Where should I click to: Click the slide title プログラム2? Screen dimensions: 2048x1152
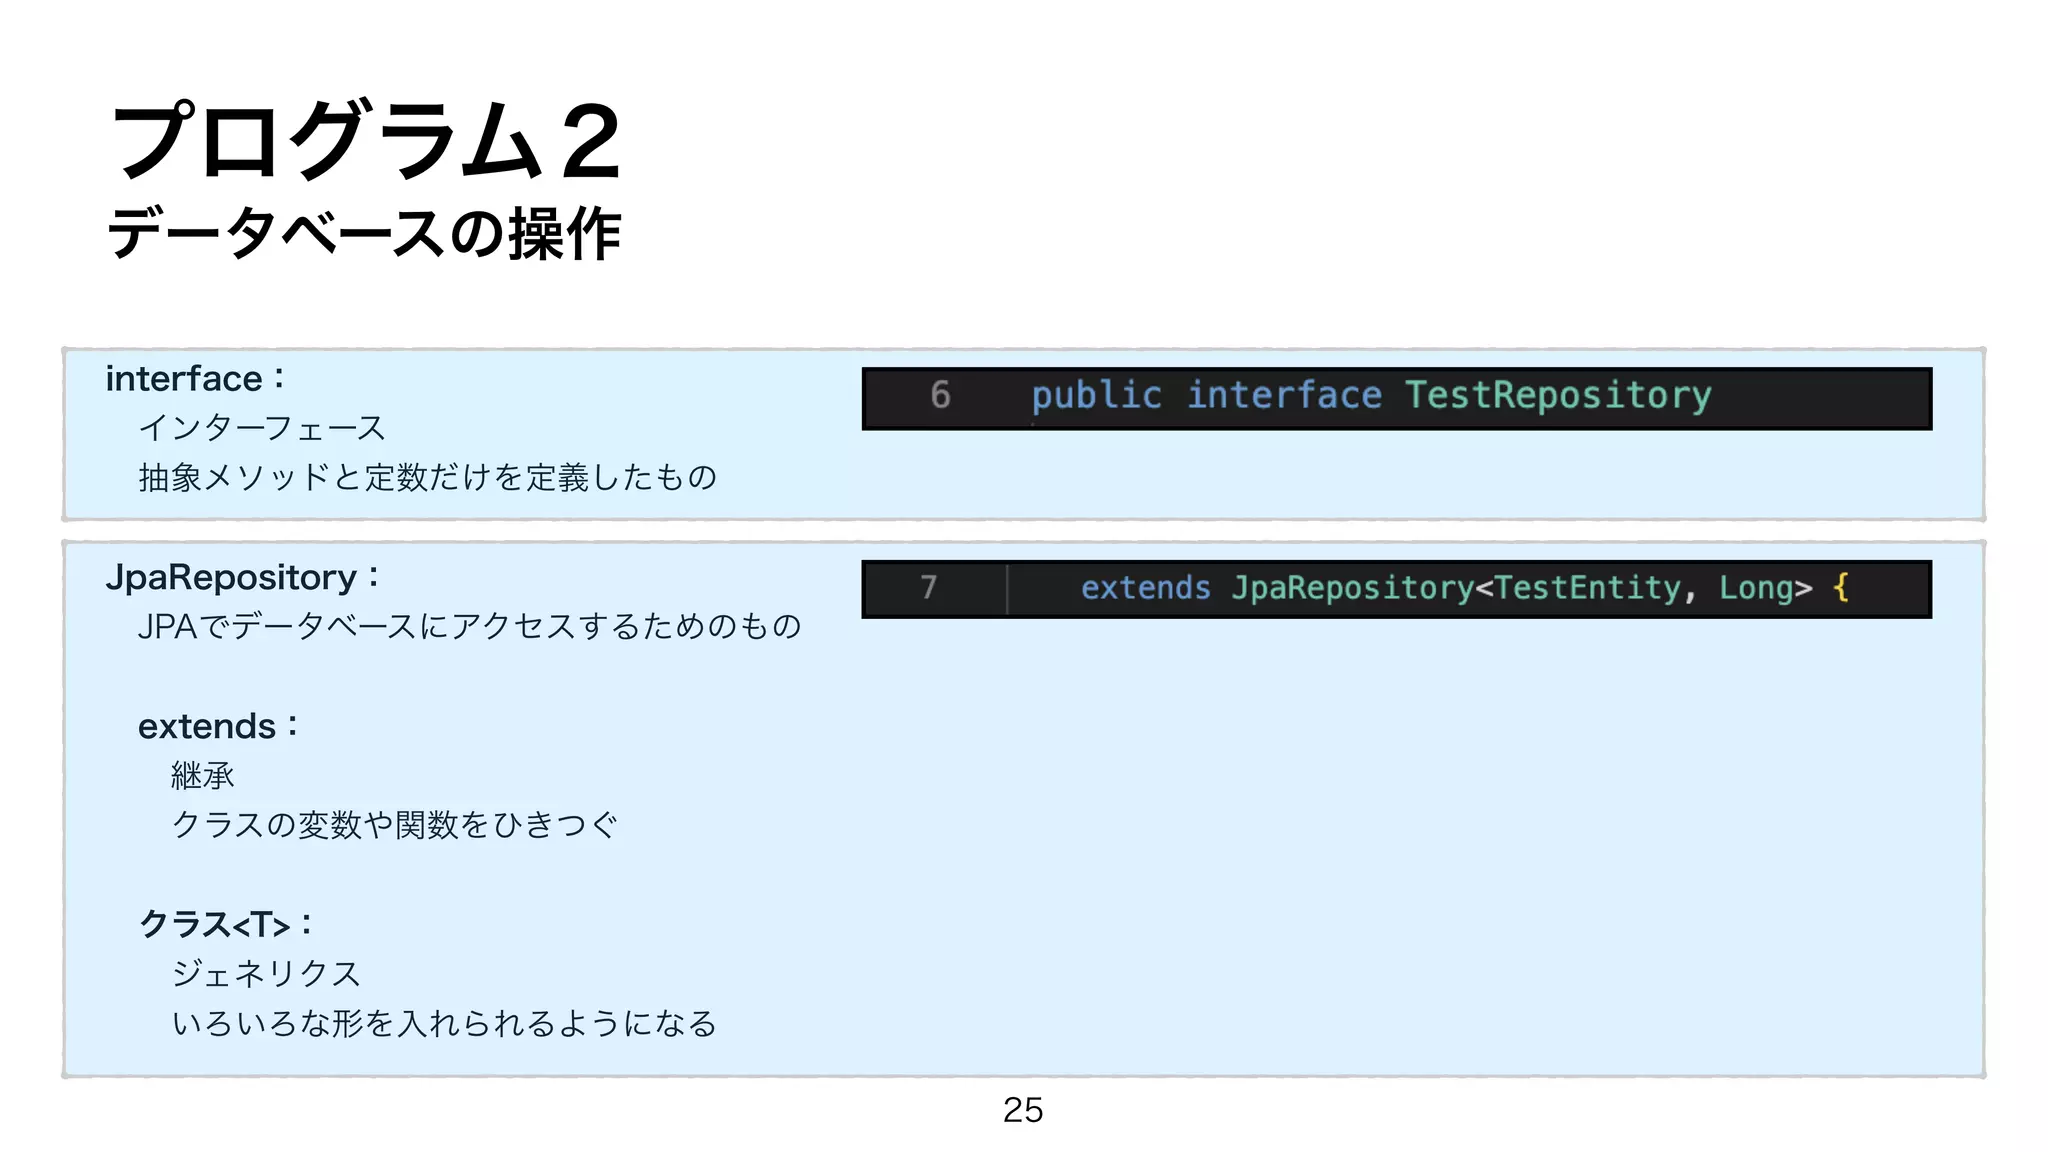point(367,140)
